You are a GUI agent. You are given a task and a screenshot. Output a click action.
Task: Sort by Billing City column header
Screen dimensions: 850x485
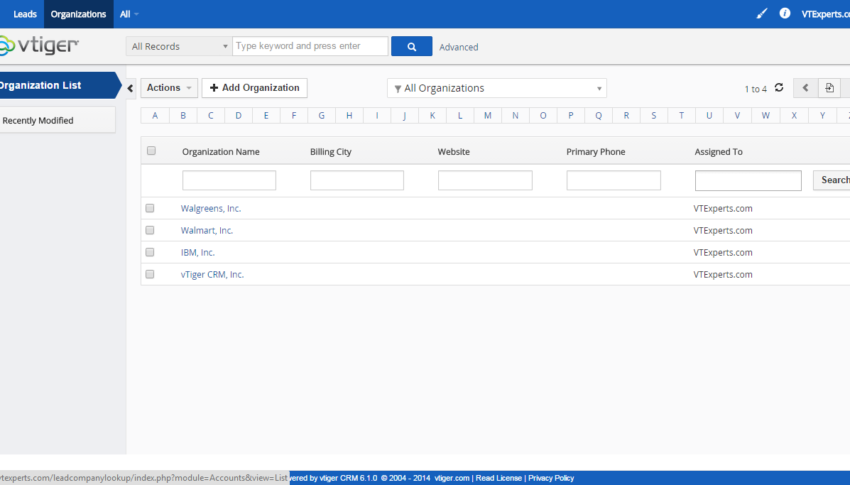pos(331,152)
